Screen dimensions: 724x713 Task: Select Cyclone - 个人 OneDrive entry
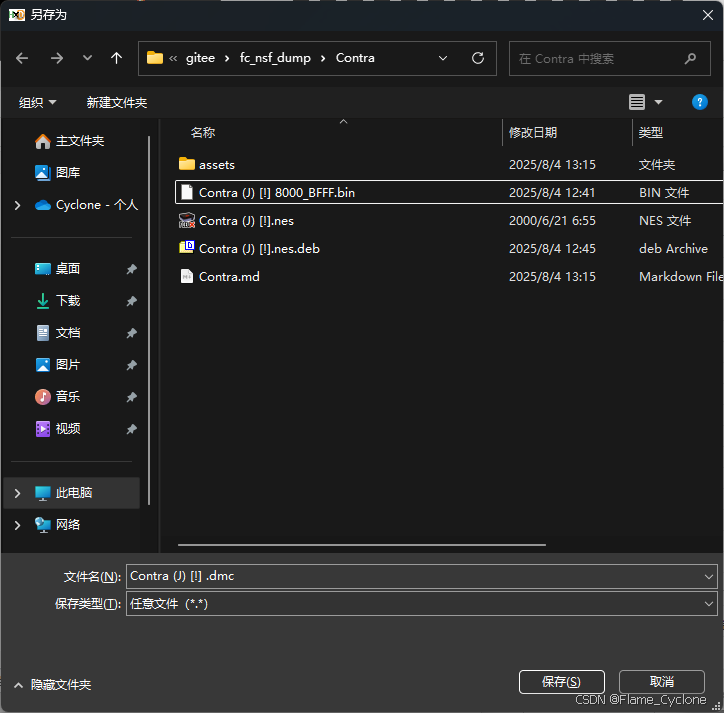(x=86, y=205)
